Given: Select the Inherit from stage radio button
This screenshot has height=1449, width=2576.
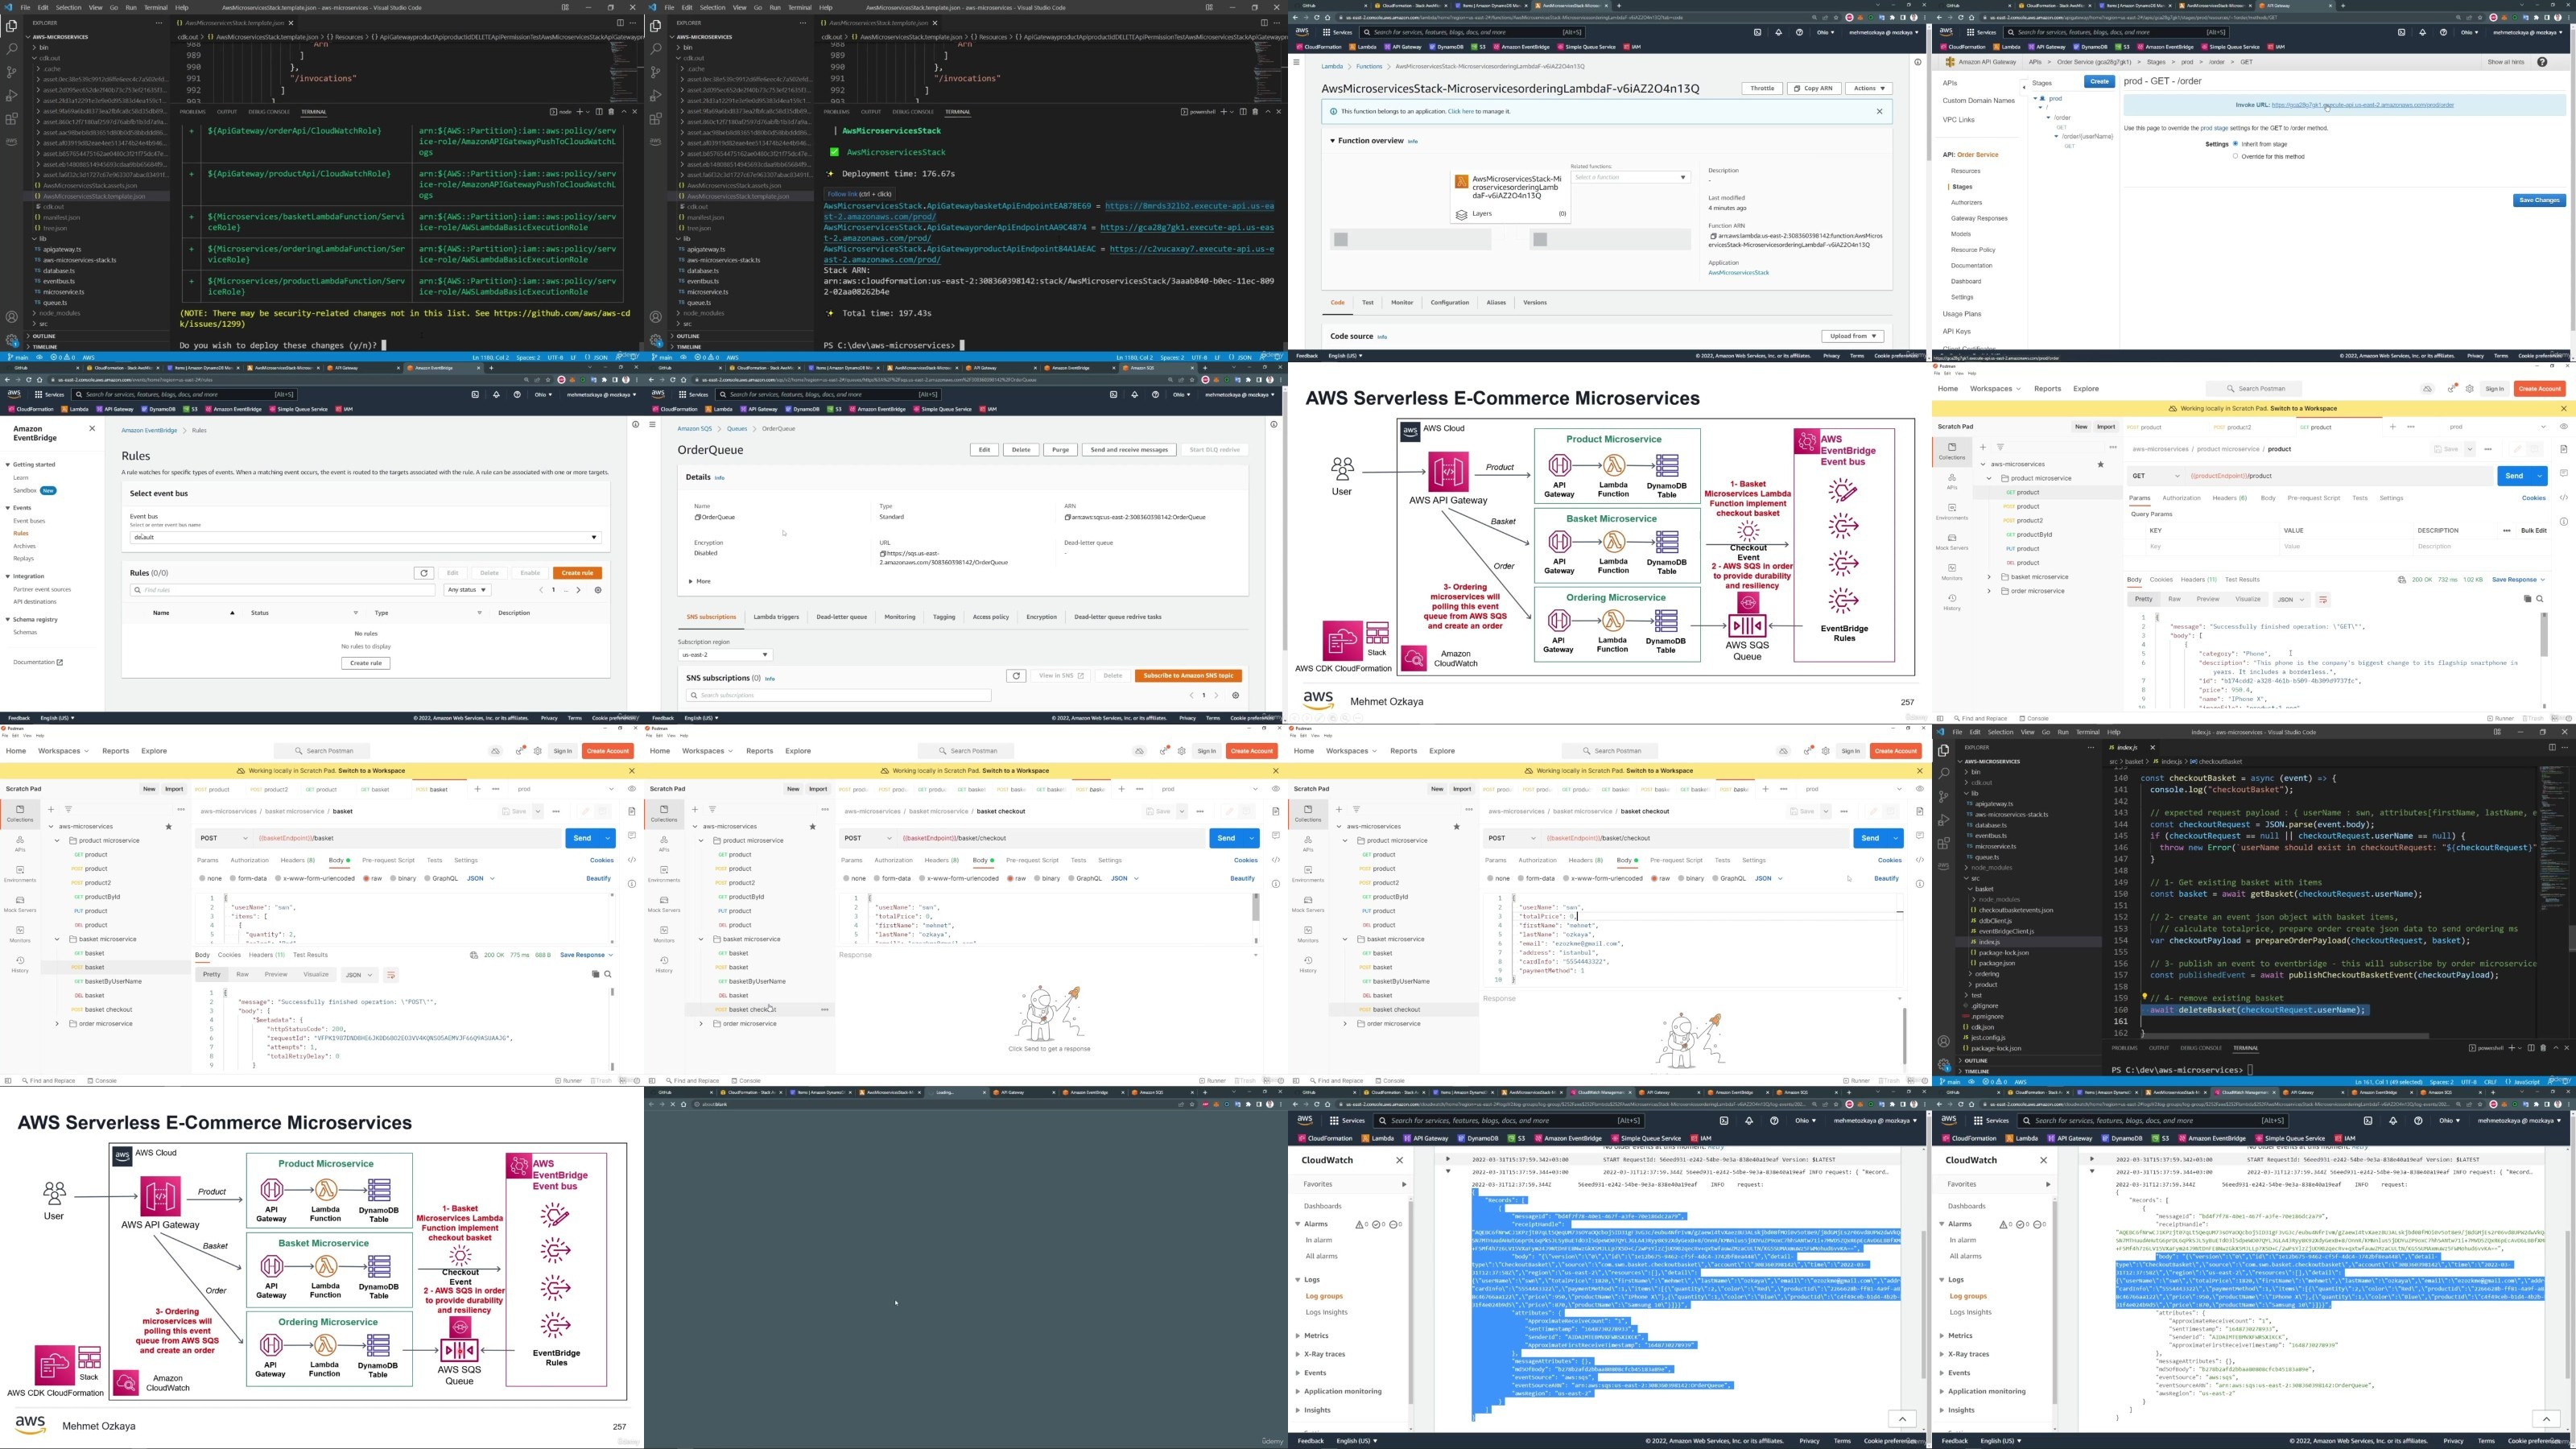Looking at the screenshot, I should point(2236,144).
